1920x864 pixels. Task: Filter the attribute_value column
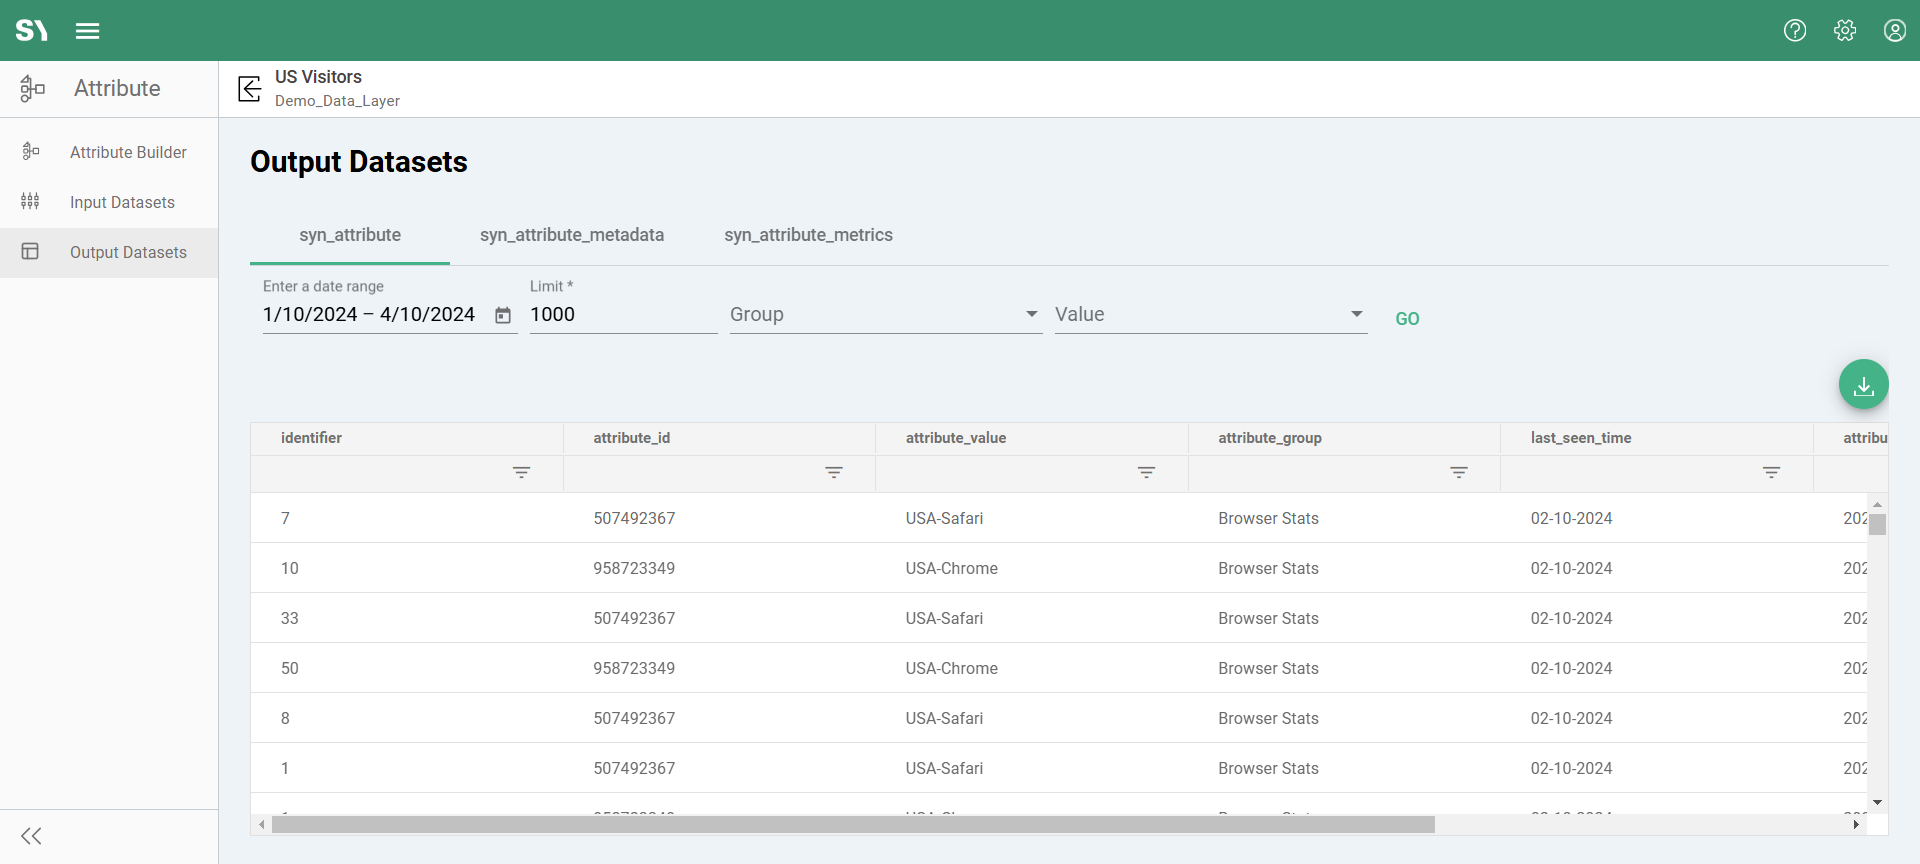[1146, 473]
